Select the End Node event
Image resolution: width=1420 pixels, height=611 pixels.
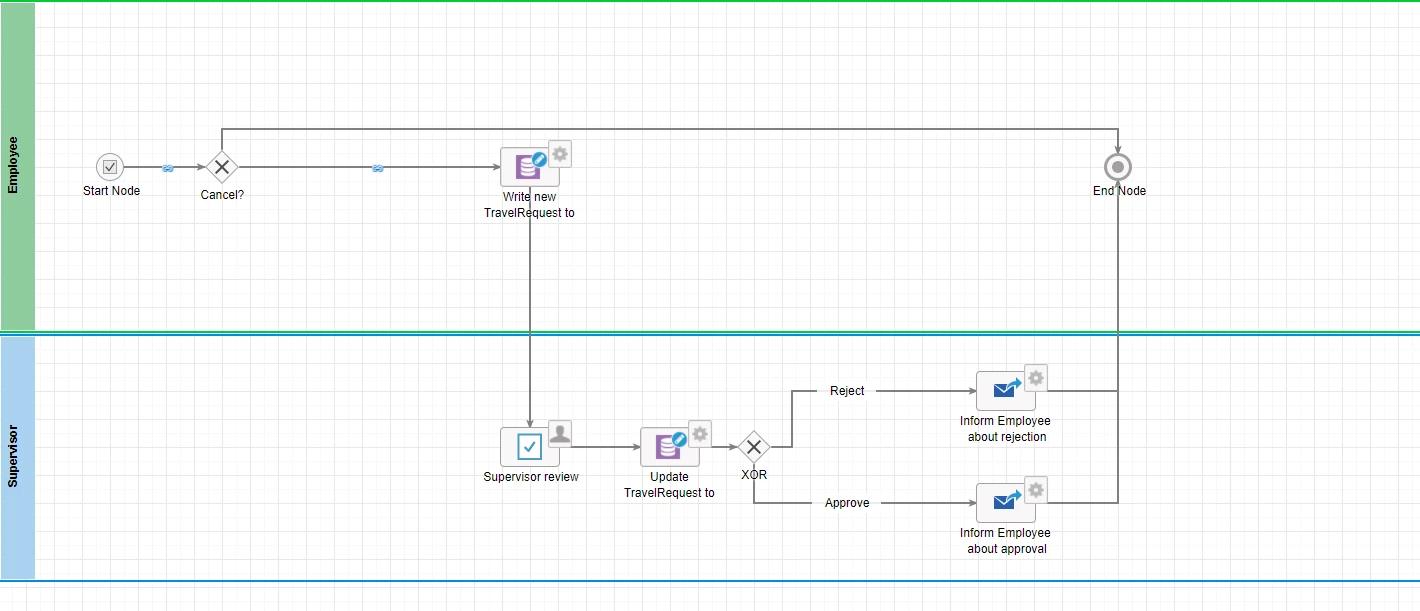click(x=1118, y=167)
